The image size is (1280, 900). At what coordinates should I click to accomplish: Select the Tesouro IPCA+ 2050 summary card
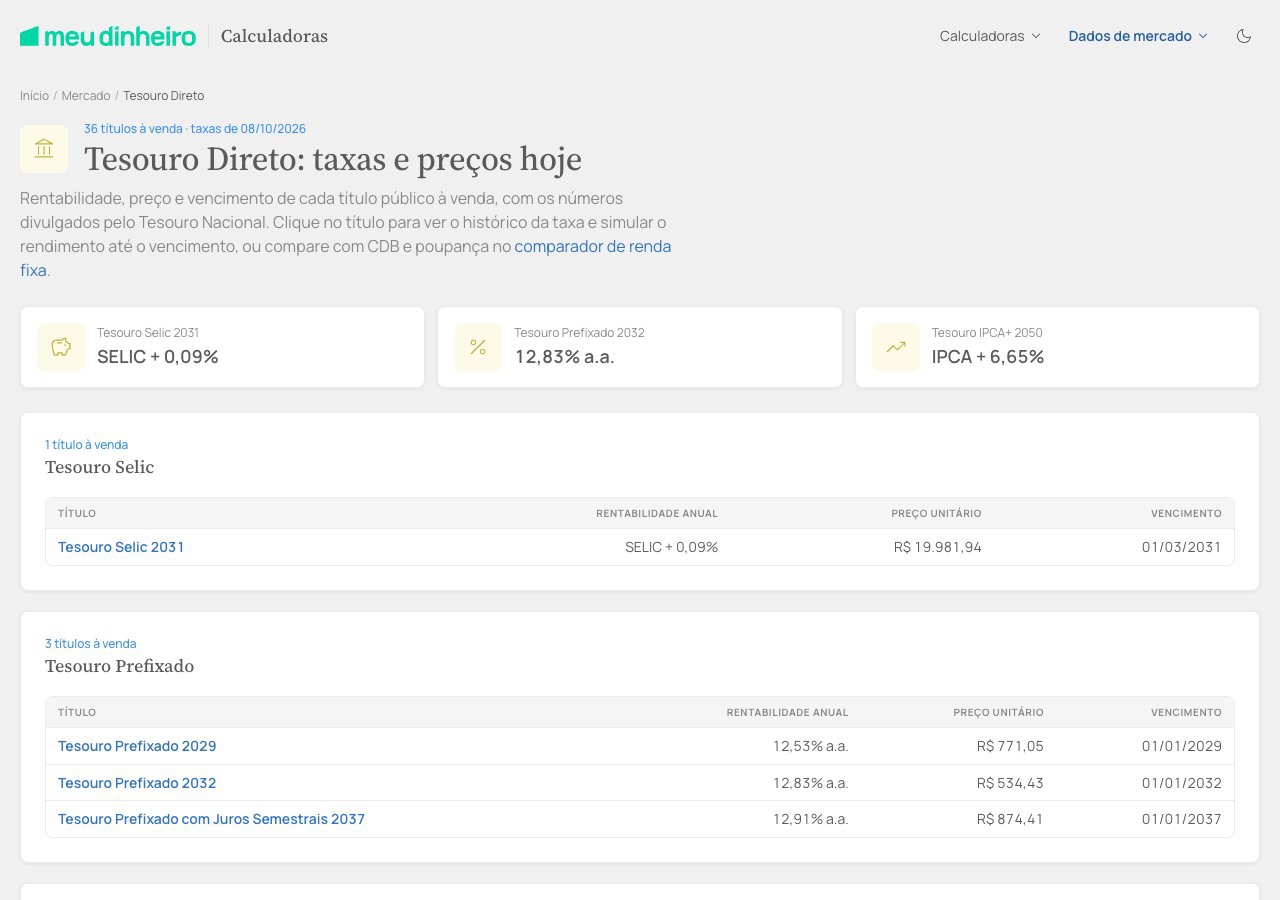pyautogui.click(x=1057, y=347)
